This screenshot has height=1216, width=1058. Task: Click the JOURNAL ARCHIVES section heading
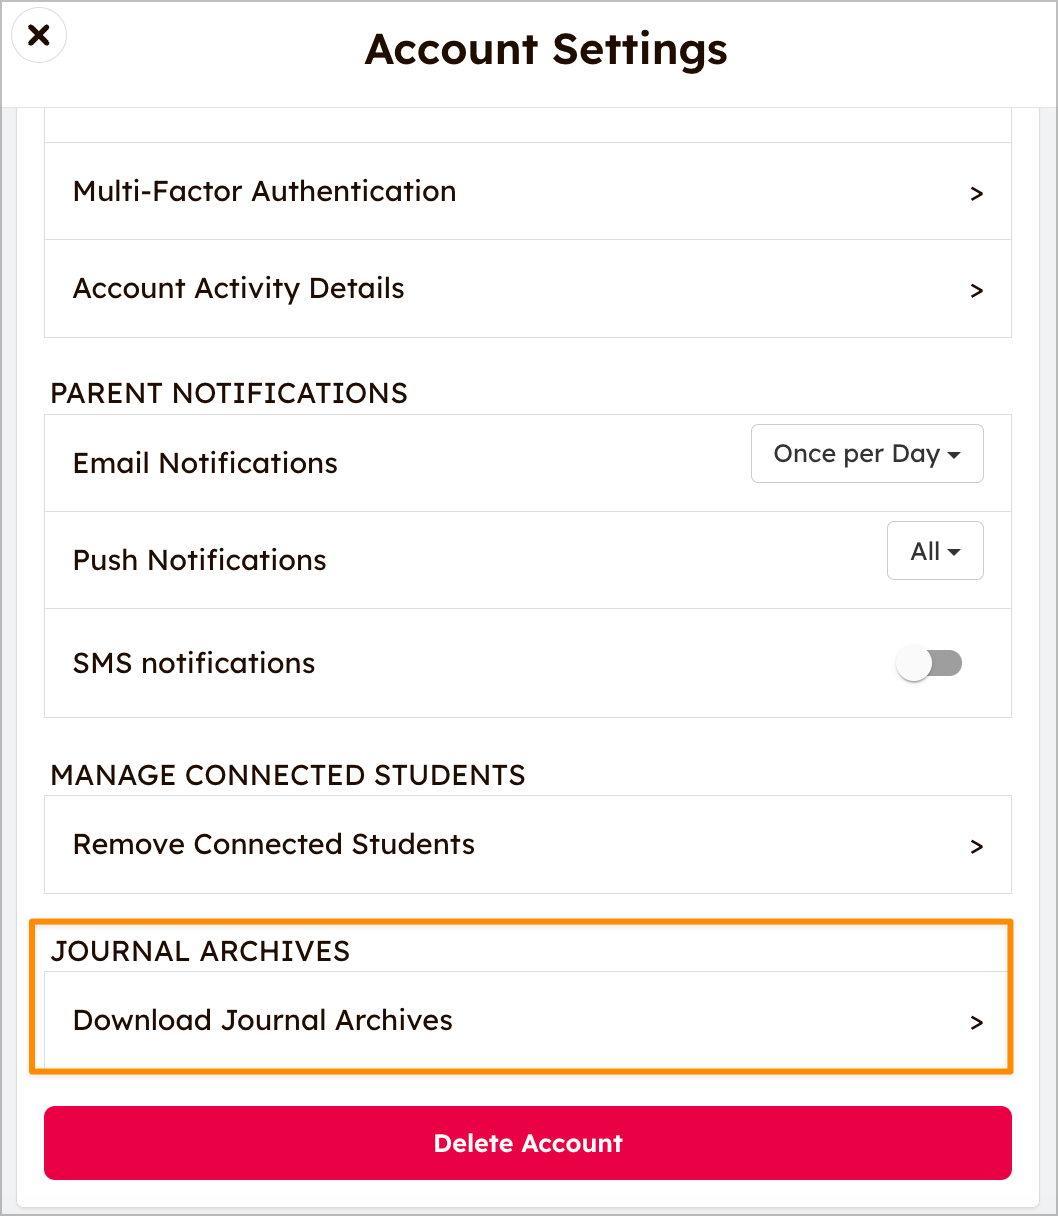click(200, 952)
